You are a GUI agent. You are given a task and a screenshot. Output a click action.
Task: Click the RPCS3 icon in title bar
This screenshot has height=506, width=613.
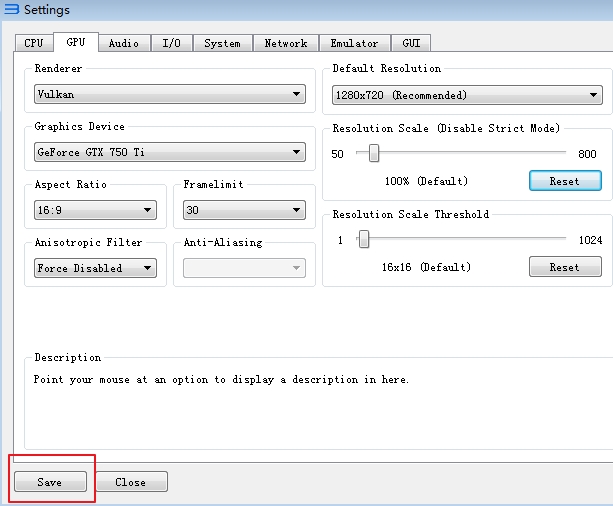coord(11,10)
